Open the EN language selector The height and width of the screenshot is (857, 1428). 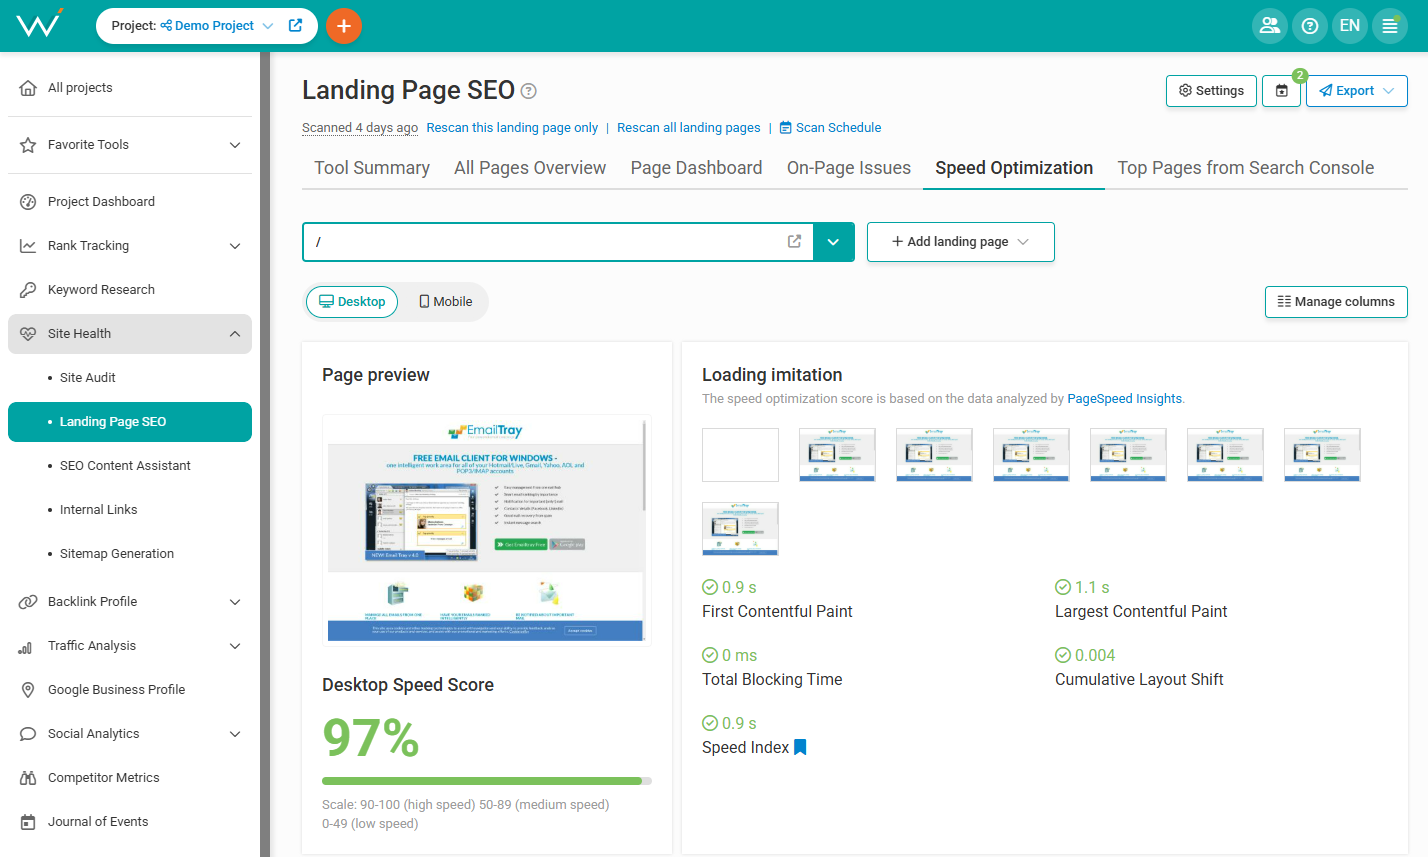pyautogui.click(x=1350, y=26)
